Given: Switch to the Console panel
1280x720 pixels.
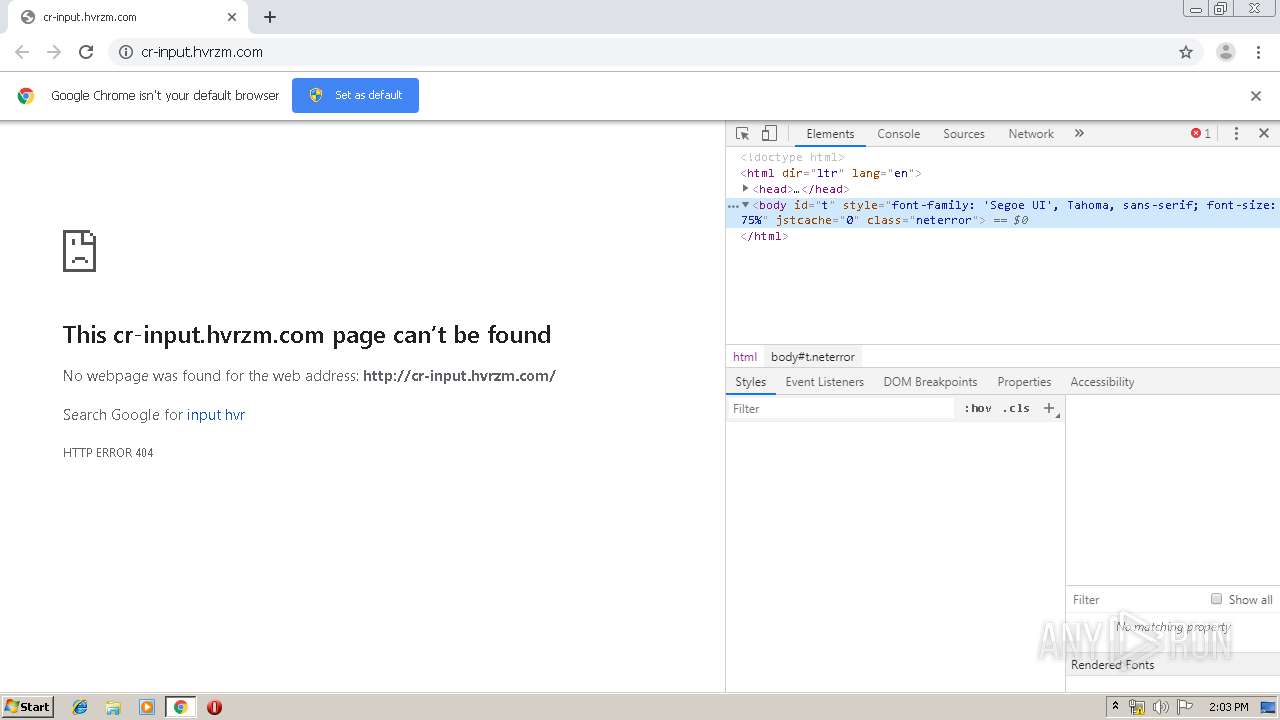Looking at the screenshot, I should [898, 133].
